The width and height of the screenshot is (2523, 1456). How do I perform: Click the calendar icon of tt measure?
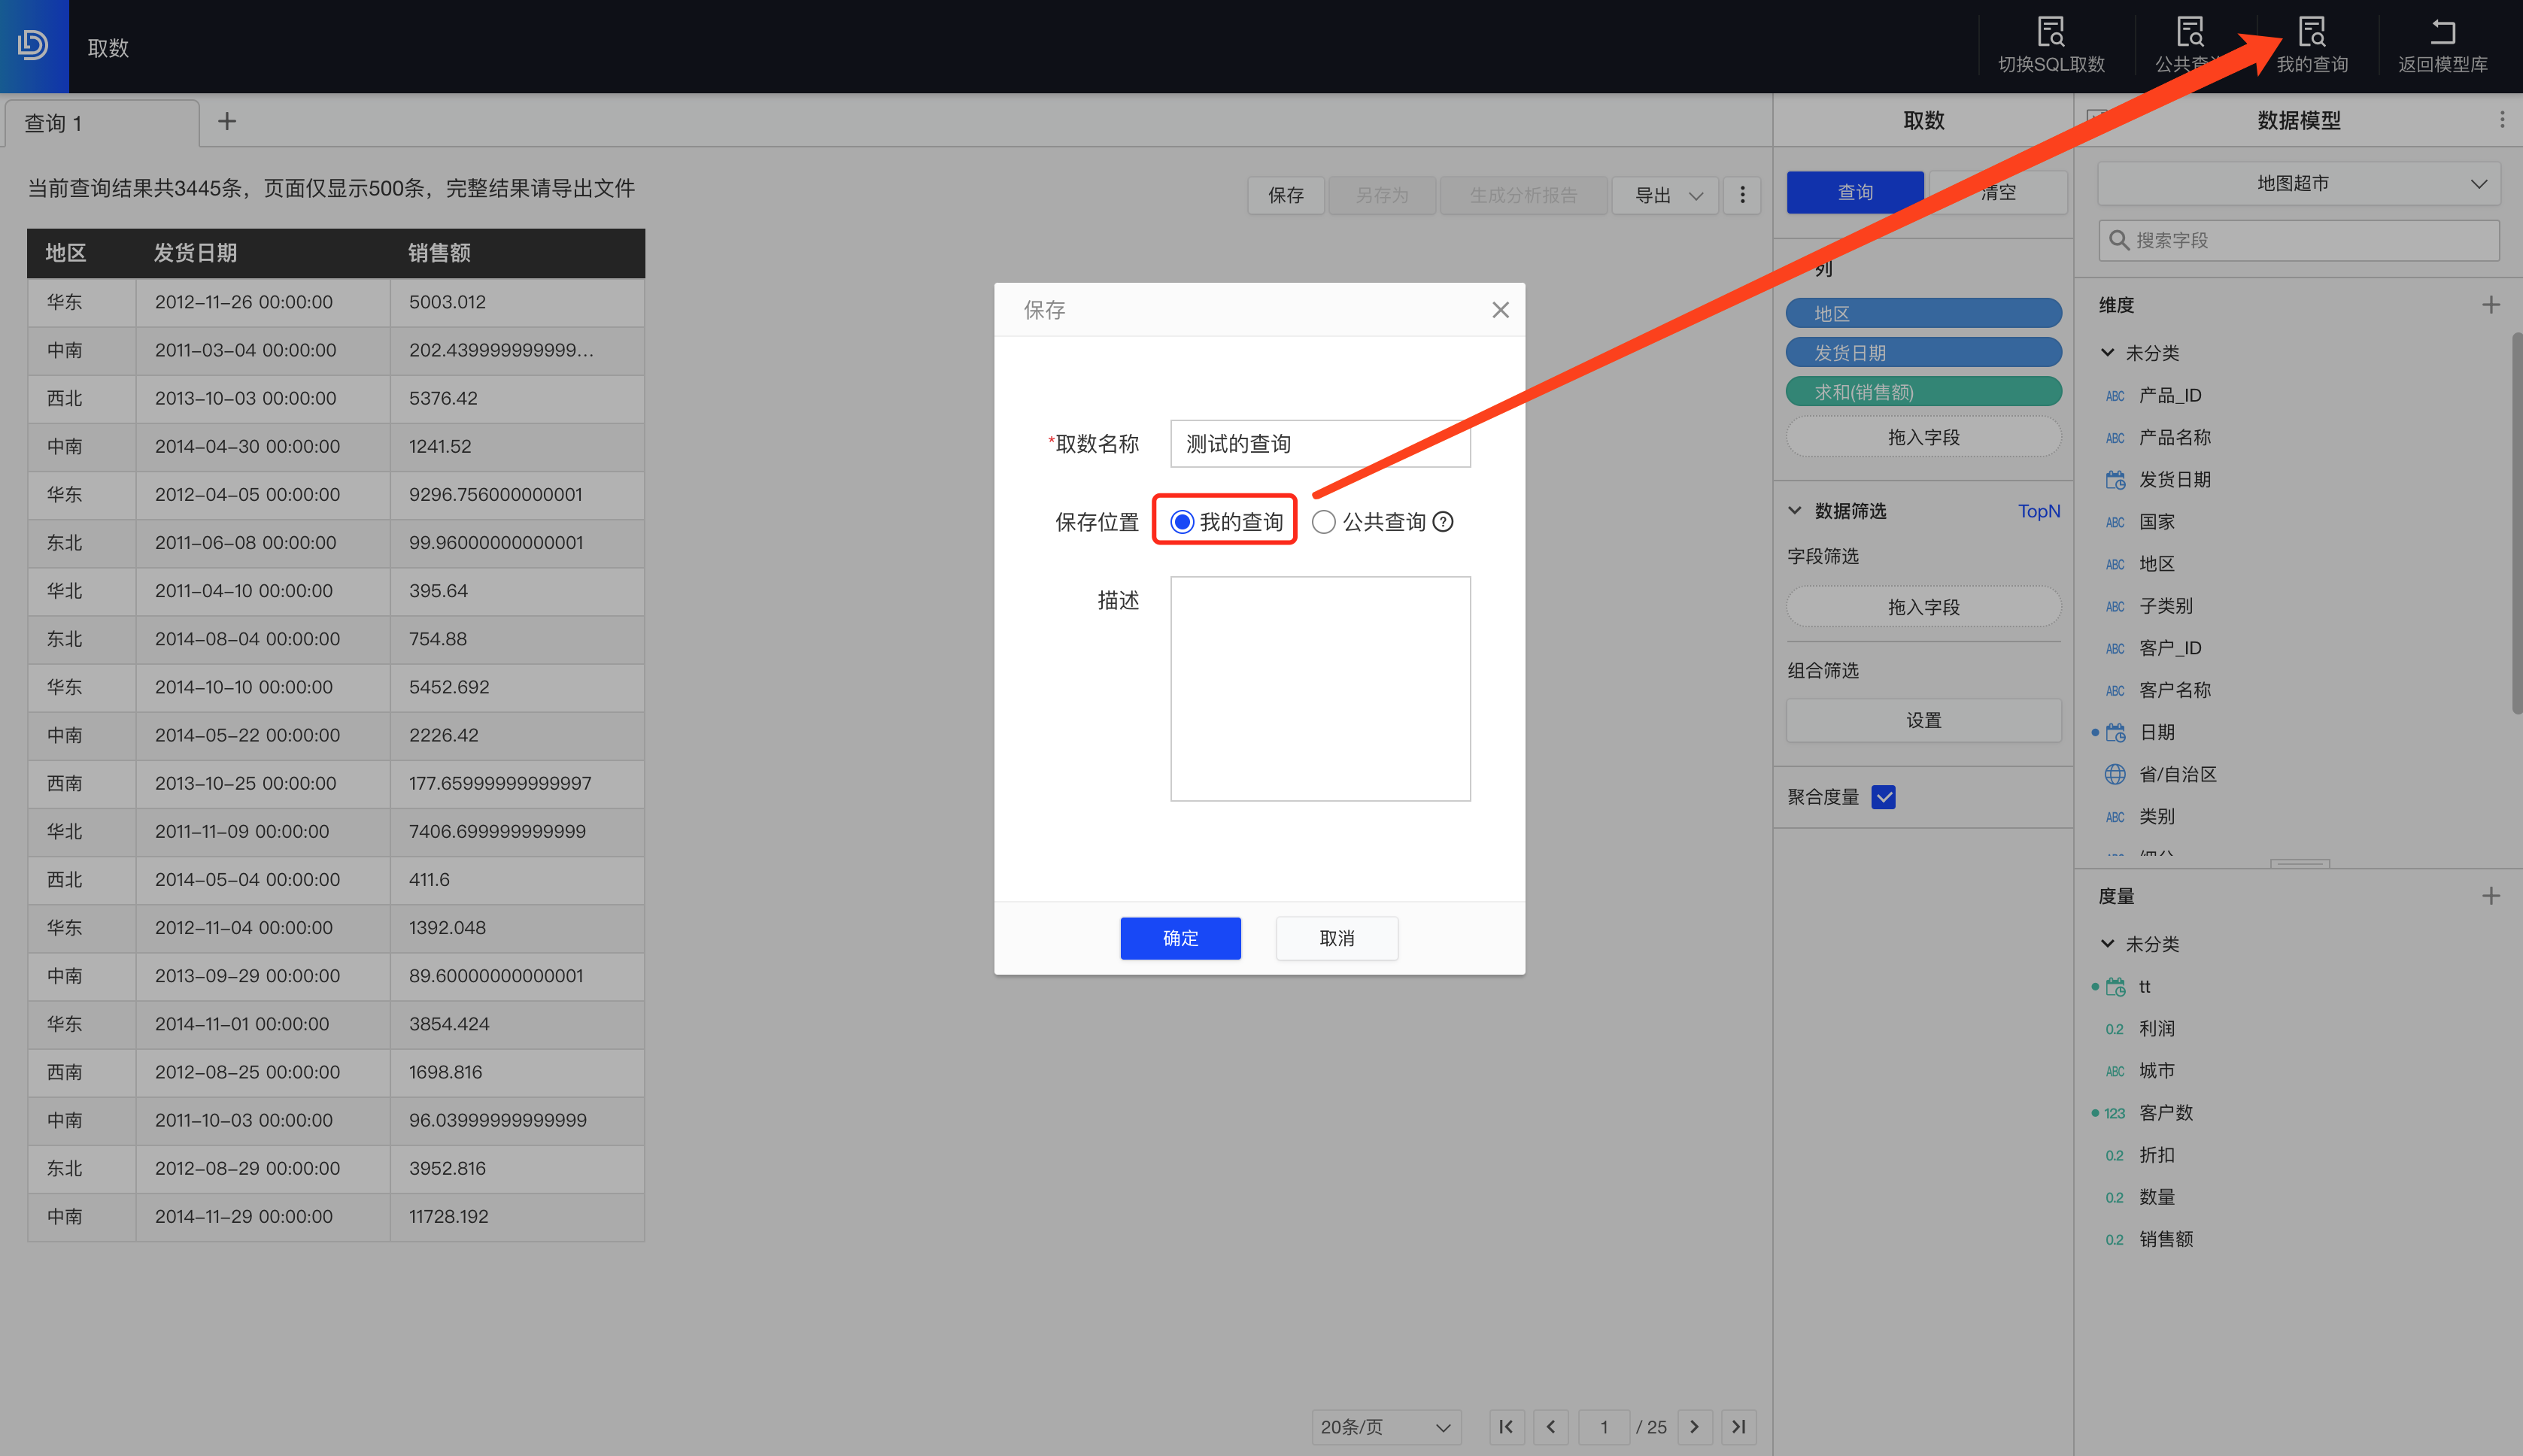2115,987
